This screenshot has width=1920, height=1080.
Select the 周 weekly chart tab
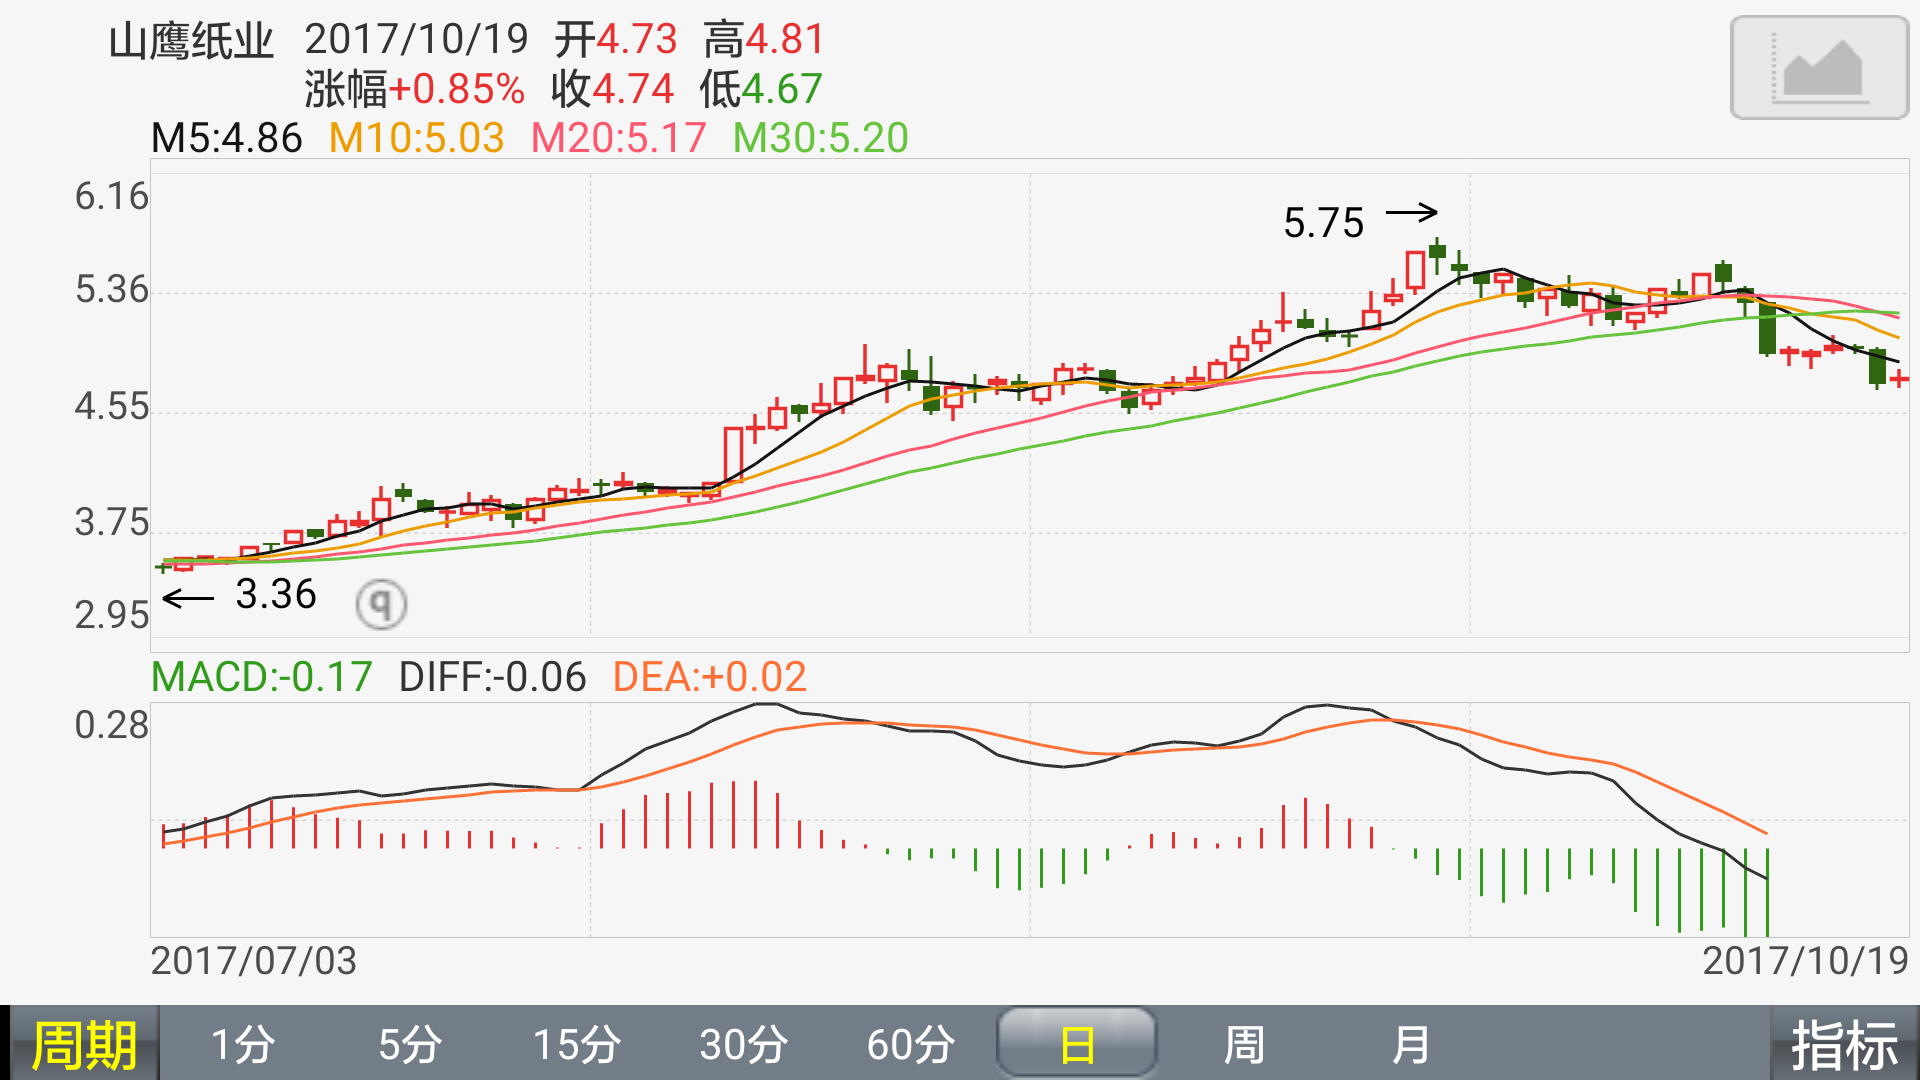(x=1244, y=1045)
